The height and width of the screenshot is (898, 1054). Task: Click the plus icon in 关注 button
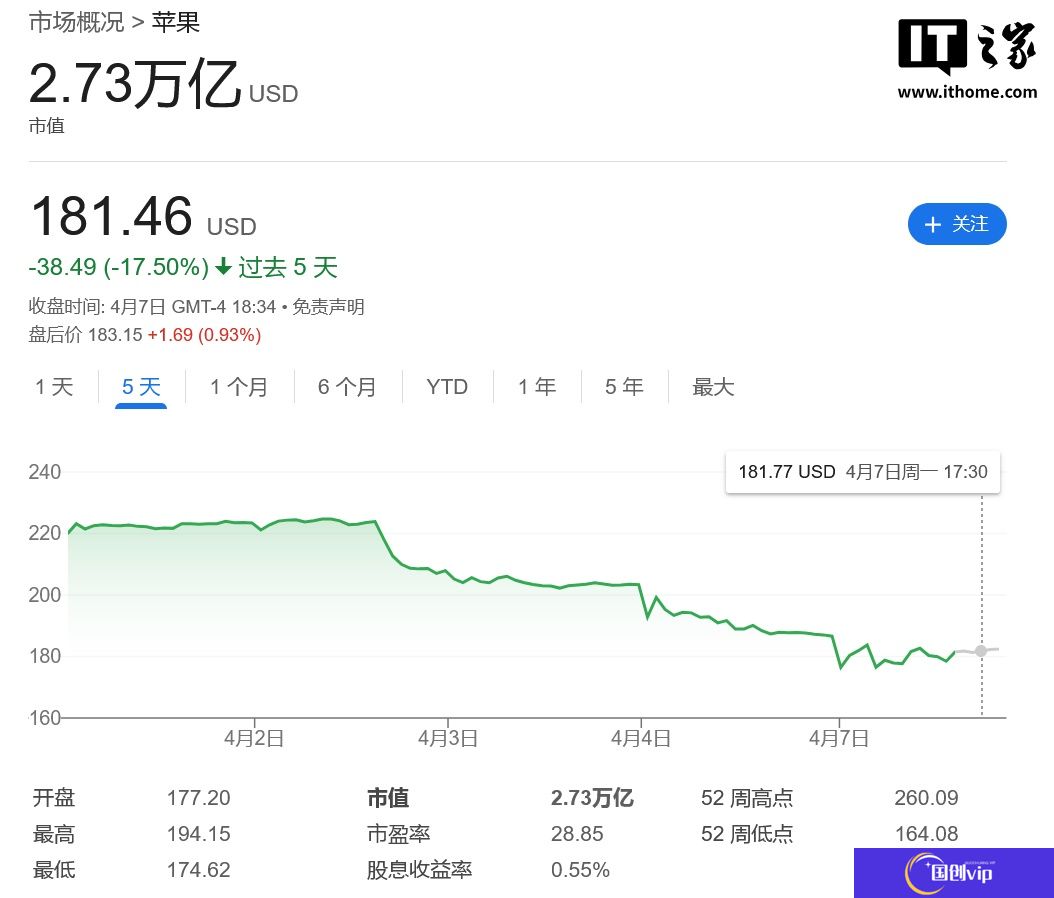[932, 224]
